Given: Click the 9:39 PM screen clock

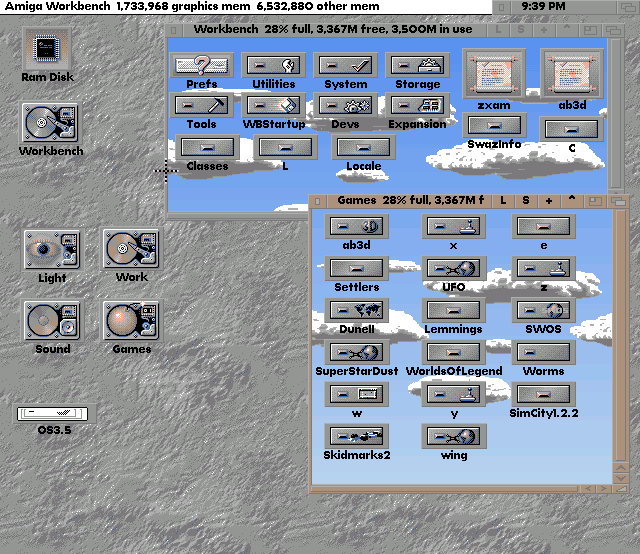Looking at the screenshot, I should [543, 7].
